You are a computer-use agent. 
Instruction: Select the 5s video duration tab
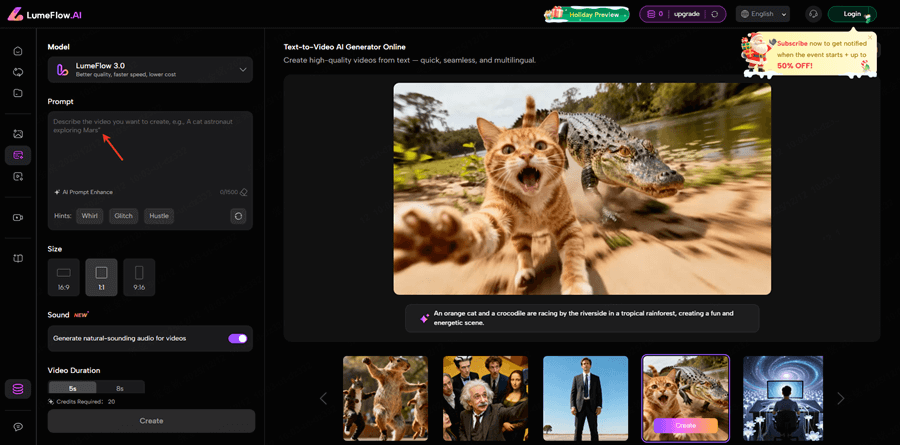[72, 388]
